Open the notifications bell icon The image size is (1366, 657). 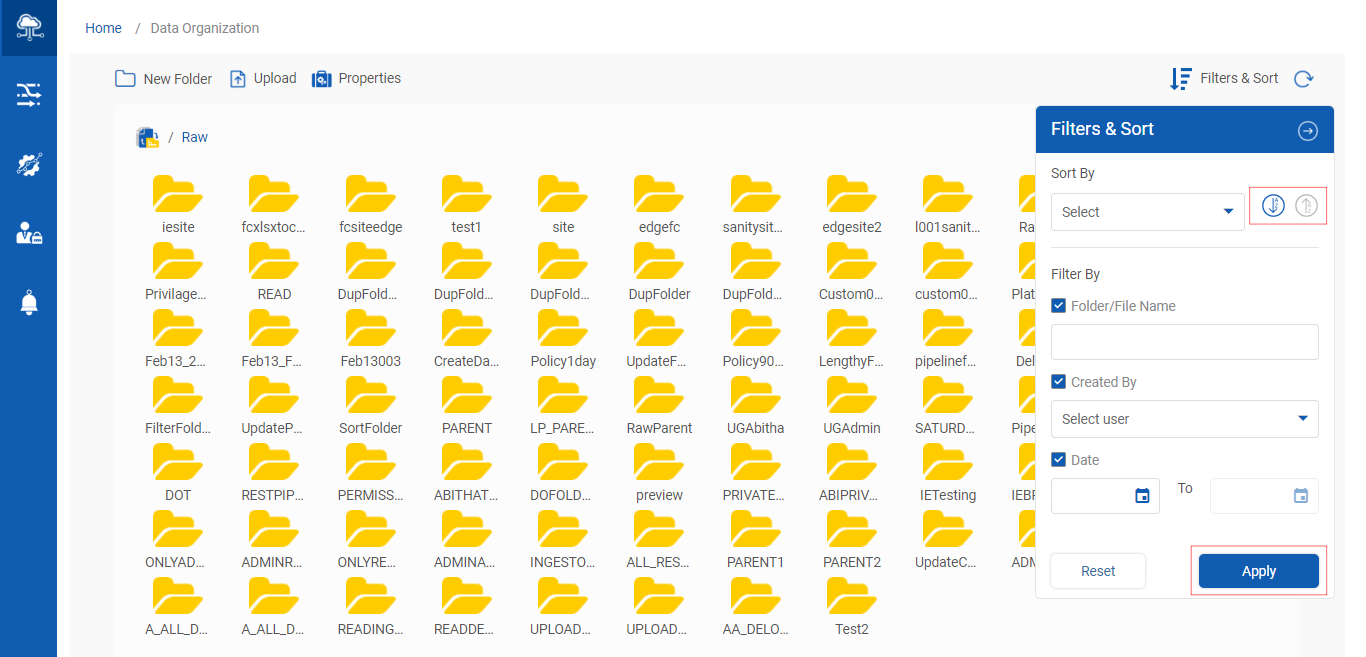coord(28,303)
